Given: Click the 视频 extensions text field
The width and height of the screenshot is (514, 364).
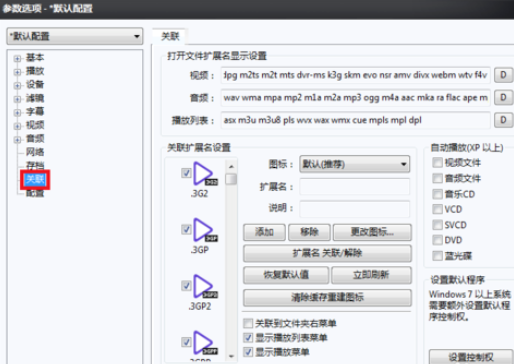Looking at the screenshot, I should click(x=355, y=75).
